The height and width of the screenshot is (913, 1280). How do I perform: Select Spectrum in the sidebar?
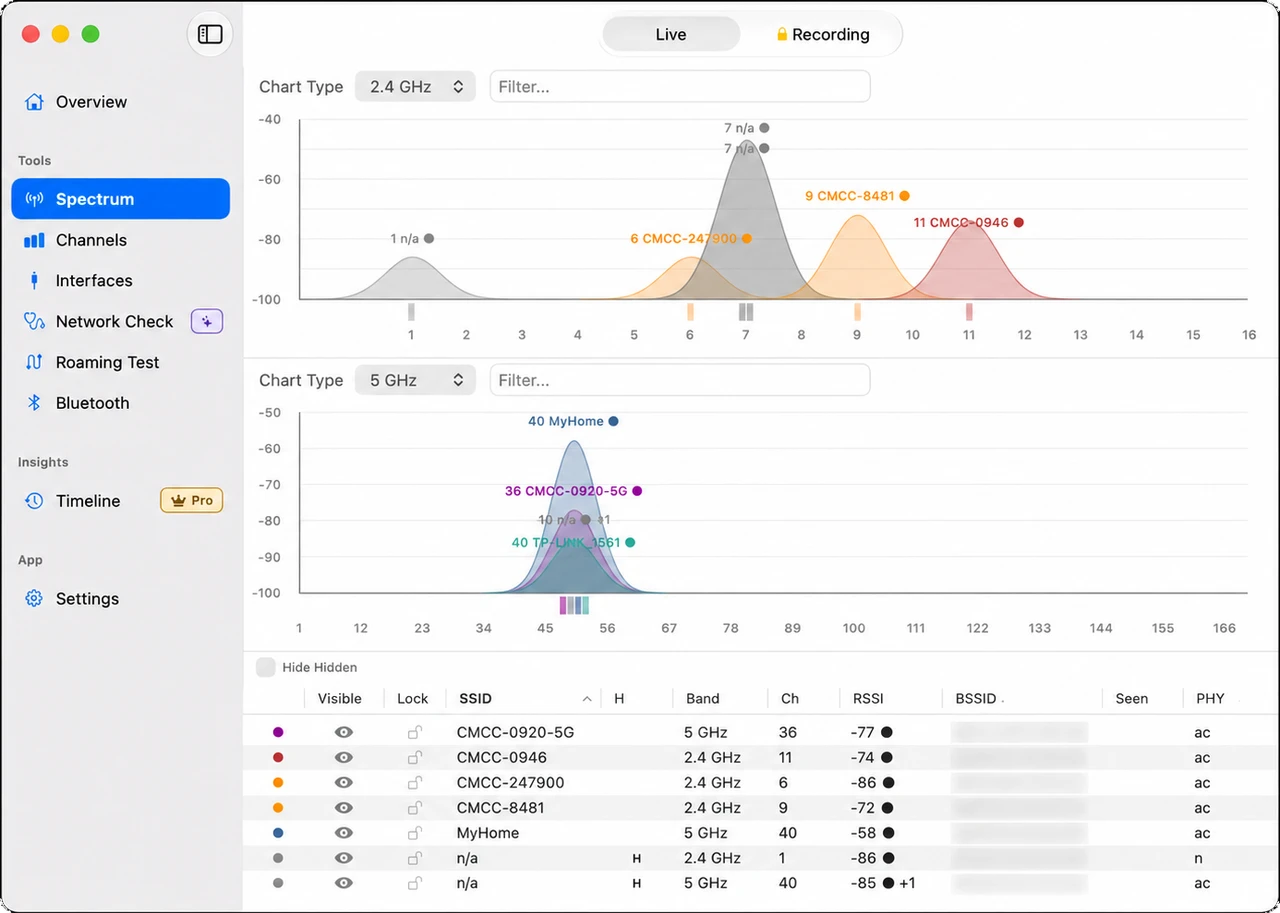[121, 199]
